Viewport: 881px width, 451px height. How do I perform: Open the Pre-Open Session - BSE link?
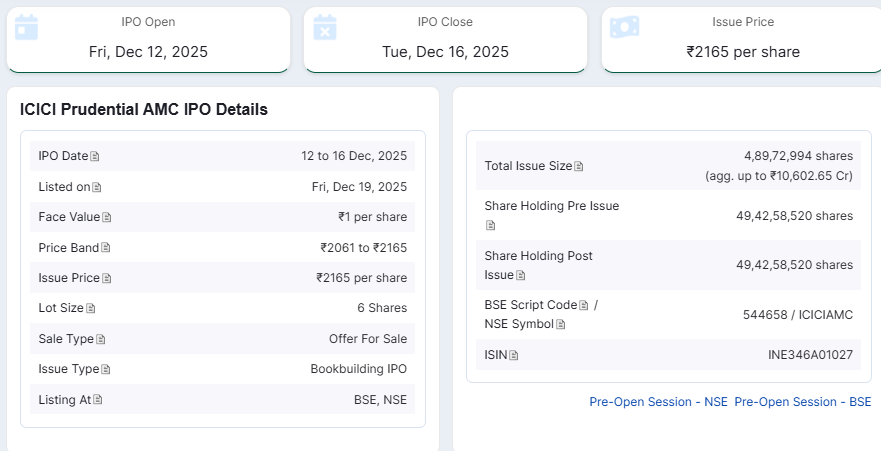[803, 402]
